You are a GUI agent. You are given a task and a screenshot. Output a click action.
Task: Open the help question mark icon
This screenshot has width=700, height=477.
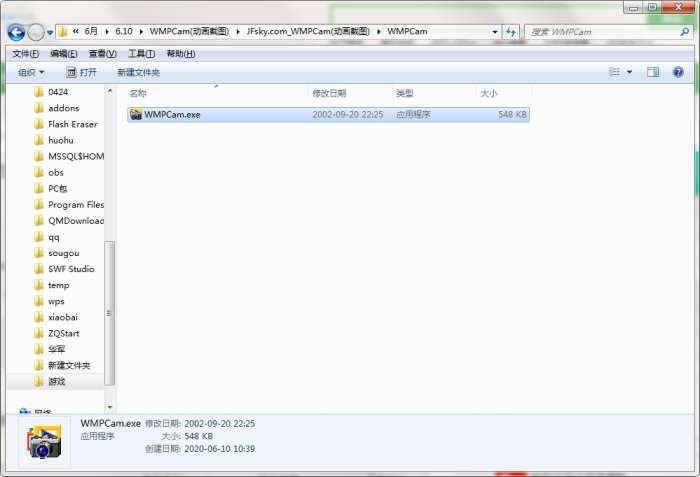[x=678, y=72]
